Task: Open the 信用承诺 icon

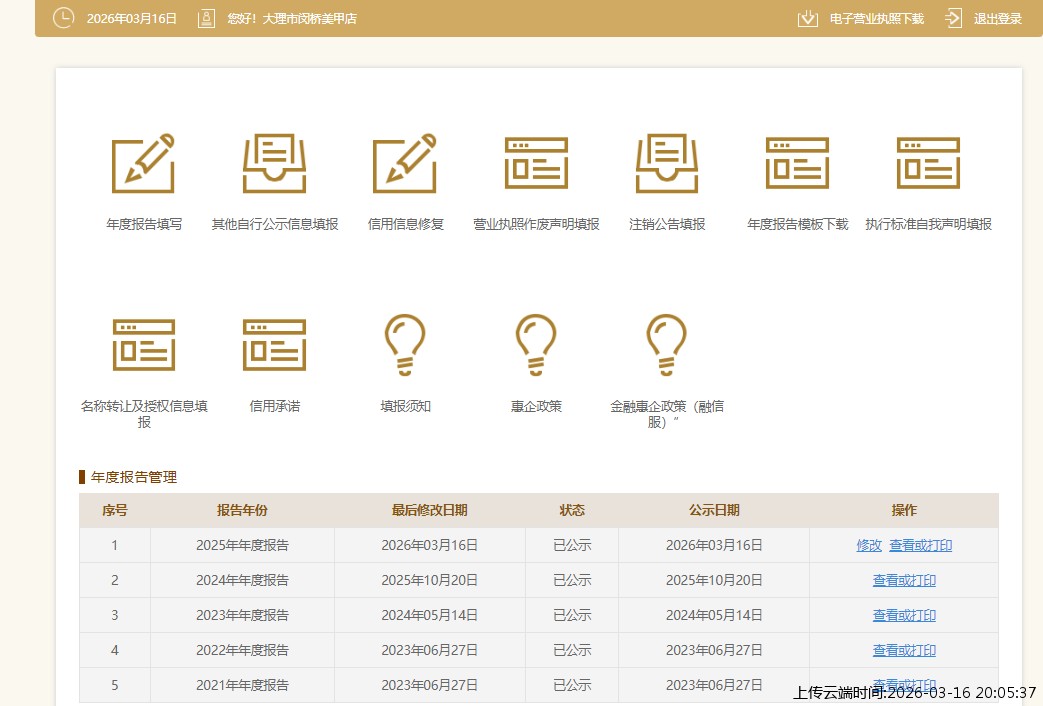Action: (274, 345)
